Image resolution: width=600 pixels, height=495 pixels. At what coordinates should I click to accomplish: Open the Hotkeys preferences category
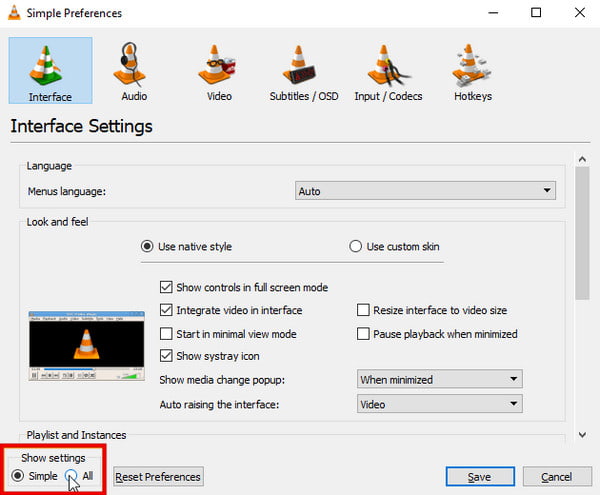(x=473, y=72)
